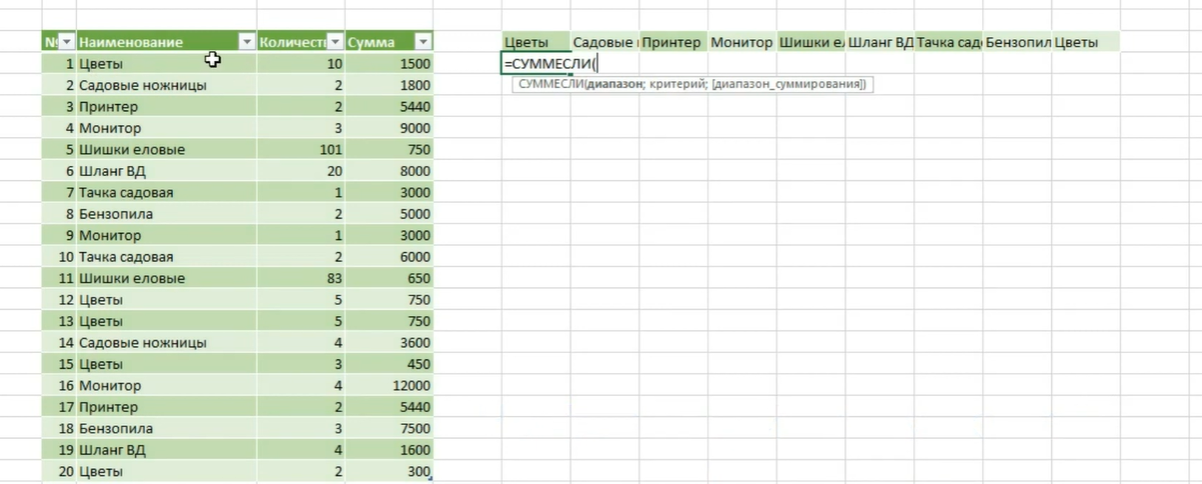Image resolution: width=1202 pixels, height=484 pixels.
Task: Select the Шишки еловые cell in row 5
Action: point(132,150)
